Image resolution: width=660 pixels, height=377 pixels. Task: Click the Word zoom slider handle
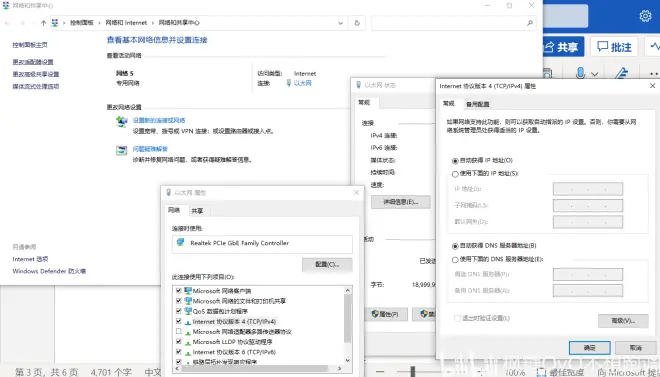coord(413,372)
